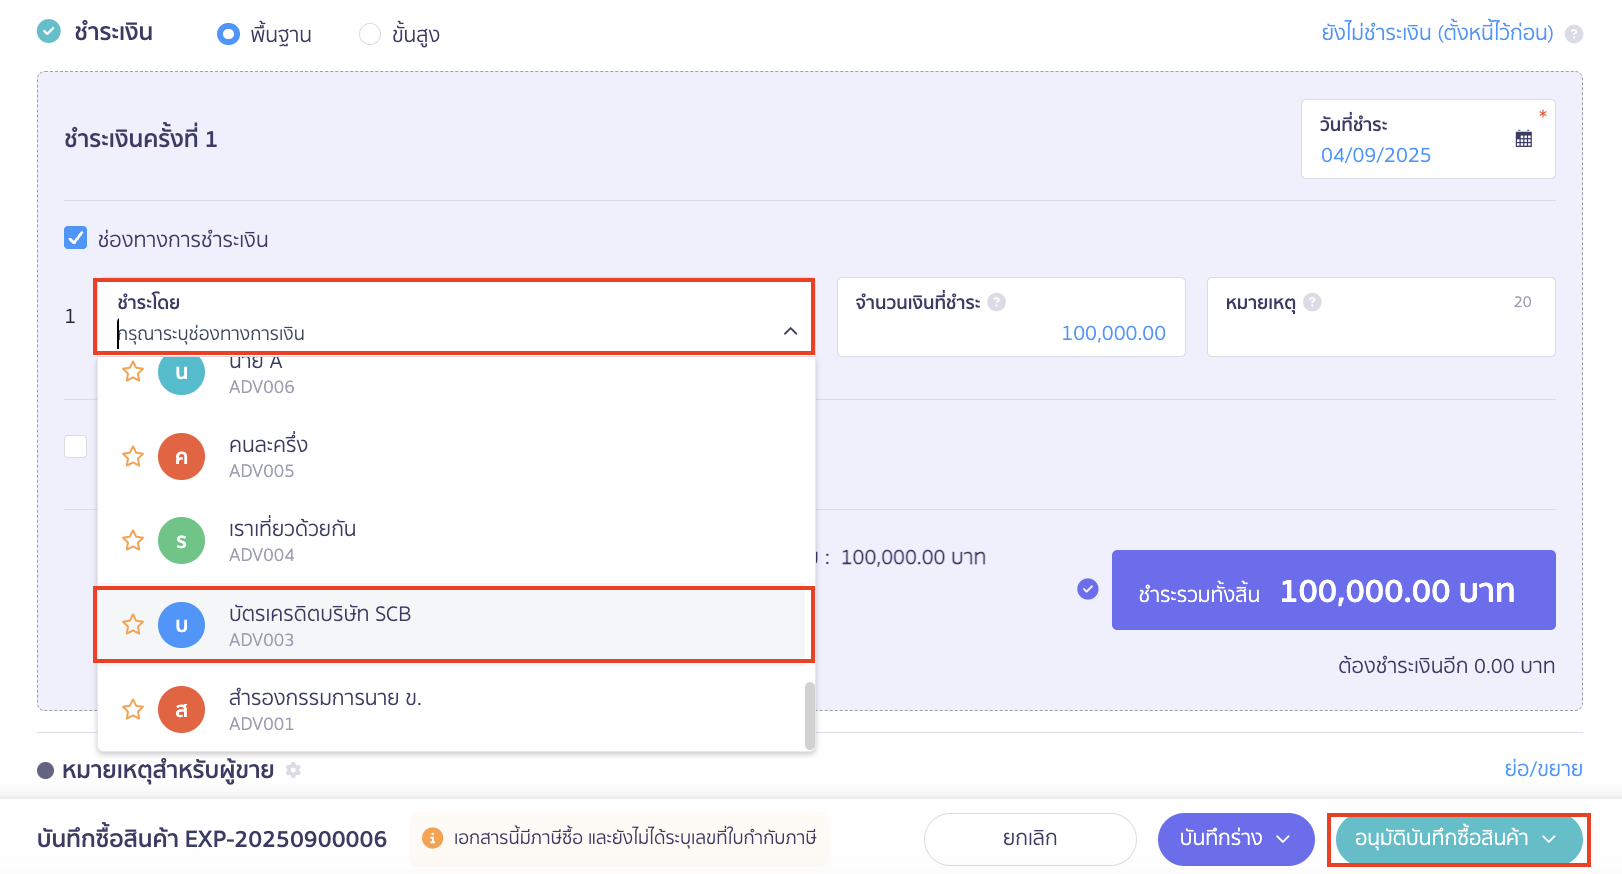Click the ย่อ/ขยาย link

click(1543, 769)
